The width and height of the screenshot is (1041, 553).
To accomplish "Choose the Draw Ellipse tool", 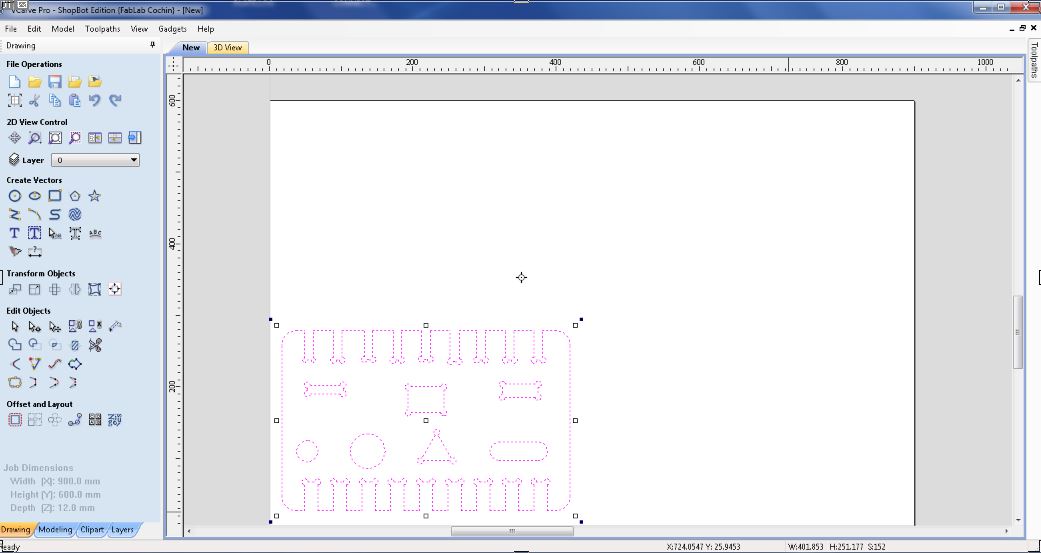I will 35,196.
